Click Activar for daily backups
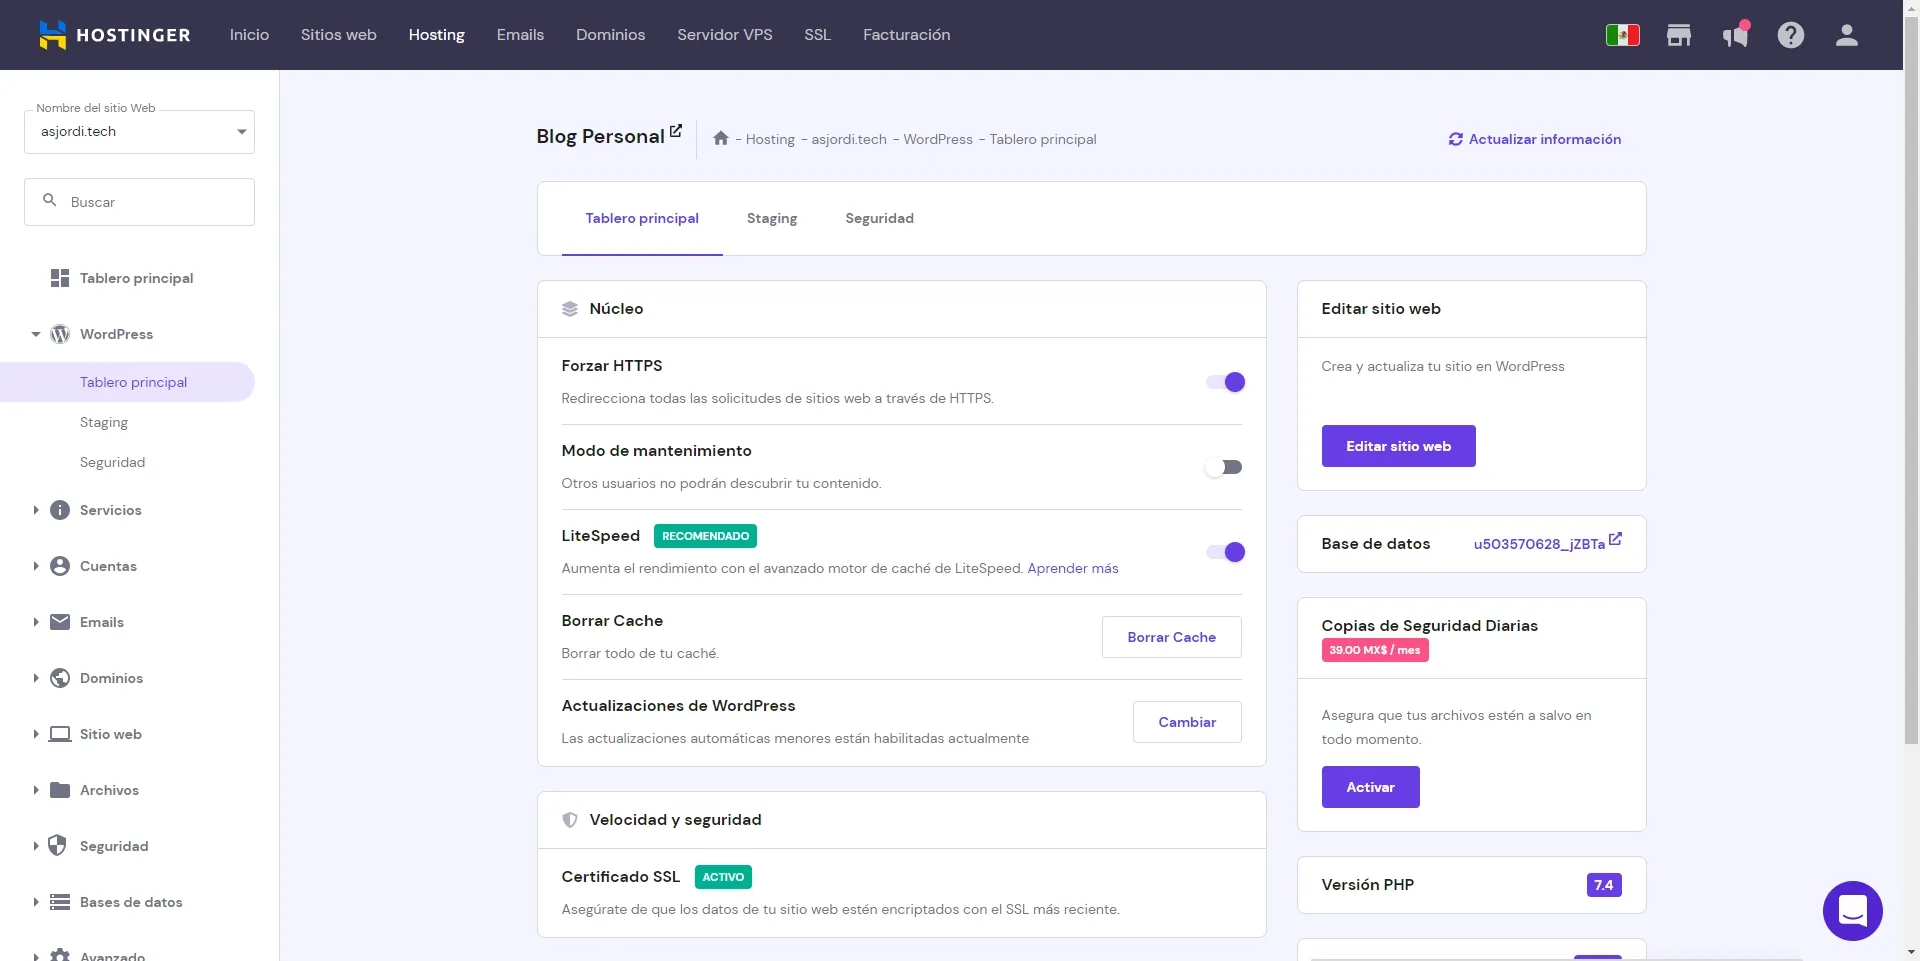Viewport: 1920px width, 961px height. (x=1371, y=787)
